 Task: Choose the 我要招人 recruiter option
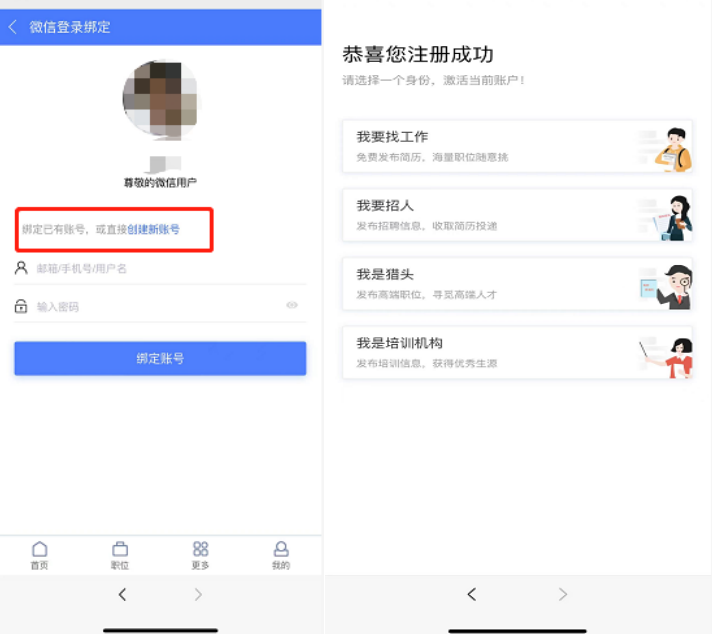coord(516,215)
